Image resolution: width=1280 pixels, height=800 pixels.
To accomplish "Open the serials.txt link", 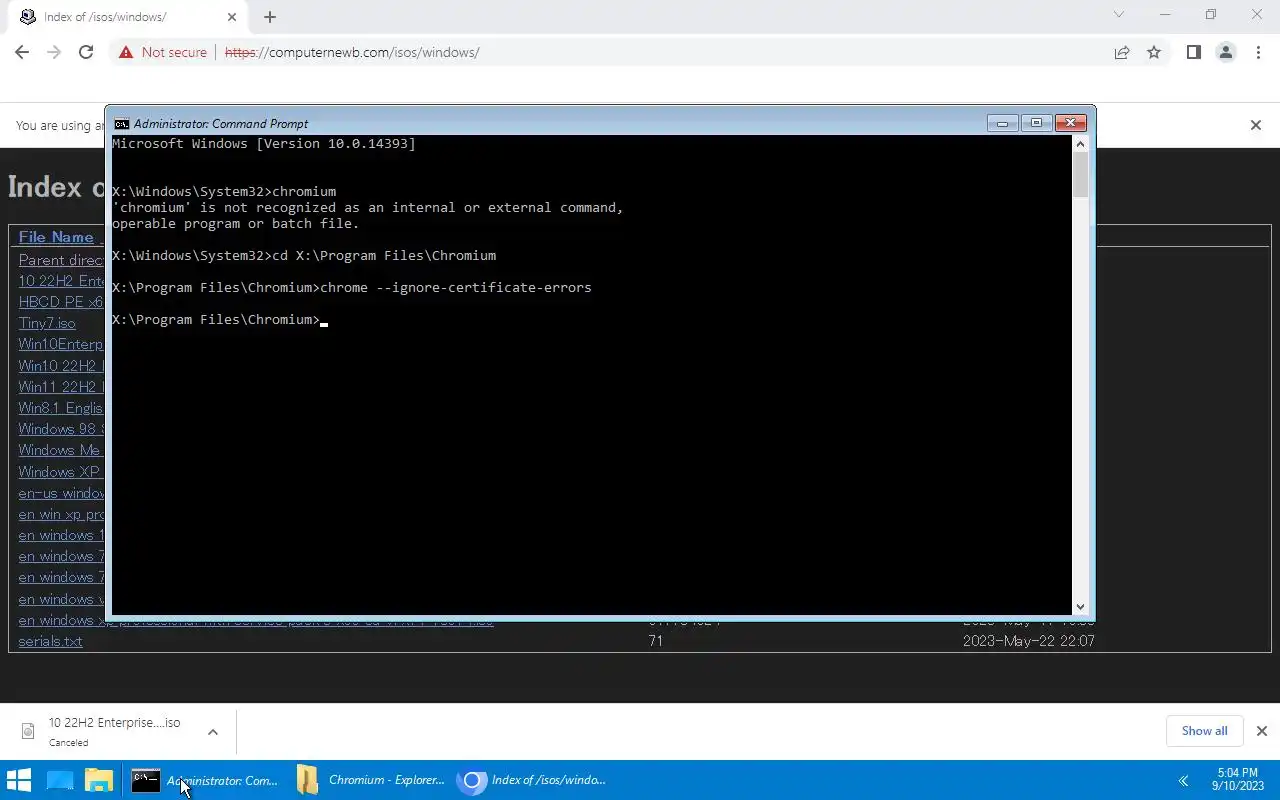I will coord(50,641).
